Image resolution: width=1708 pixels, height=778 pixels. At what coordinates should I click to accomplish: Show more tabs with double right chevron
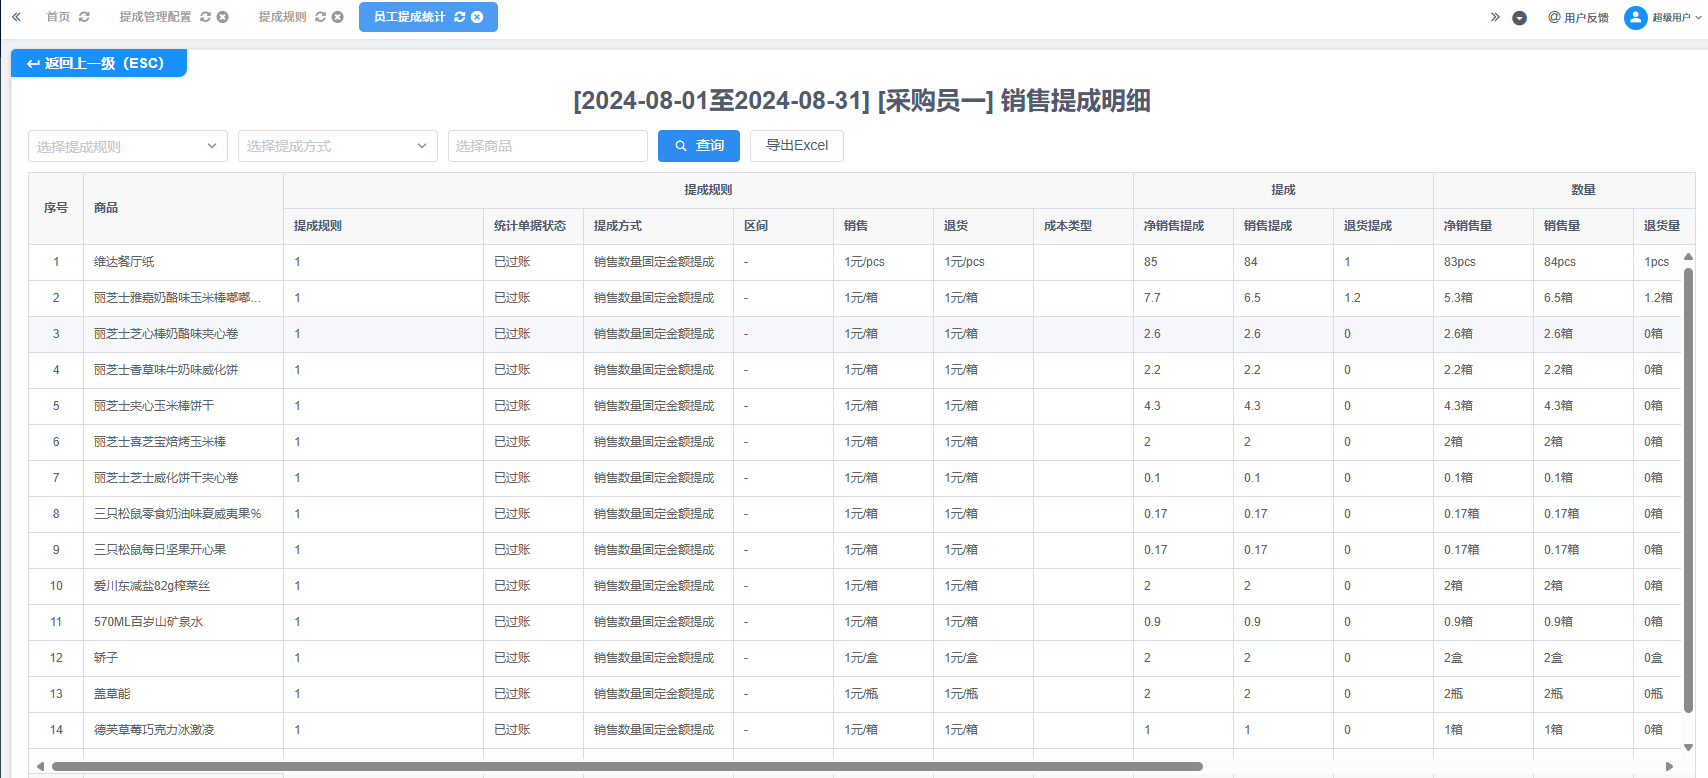1495,17
